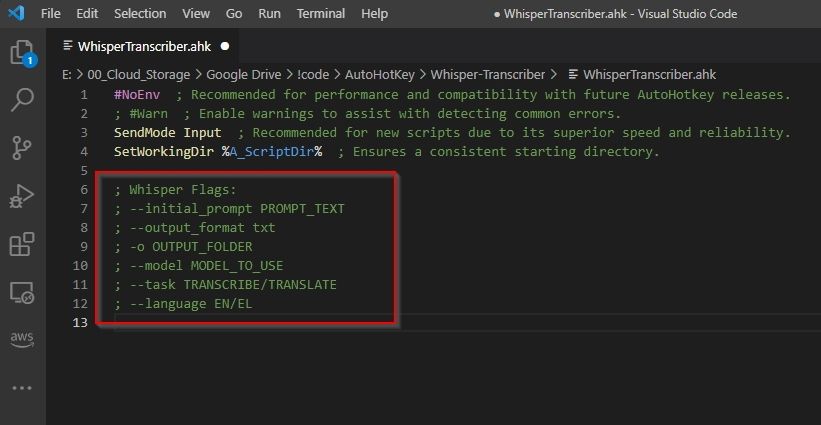Click the '; Whisper Flags:' comment

click(x=175, y=189)
